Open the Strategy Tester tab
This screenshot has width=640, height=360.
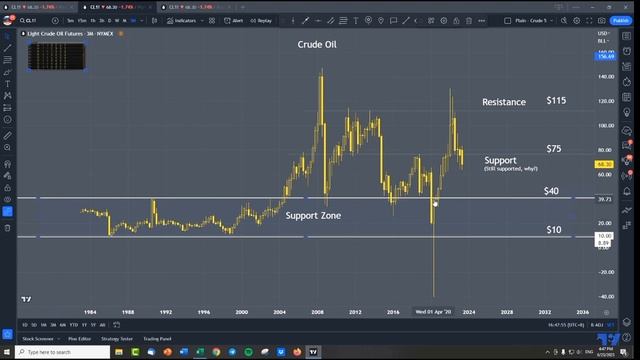(x=117, y=339)
